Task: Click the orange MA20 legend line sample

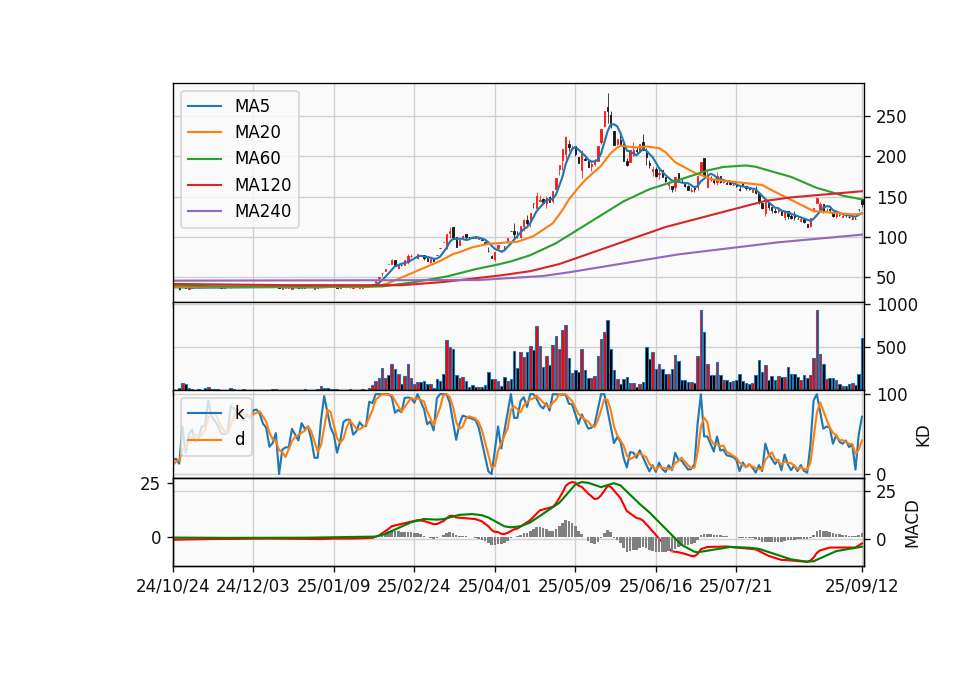Action: pos(204,132)
